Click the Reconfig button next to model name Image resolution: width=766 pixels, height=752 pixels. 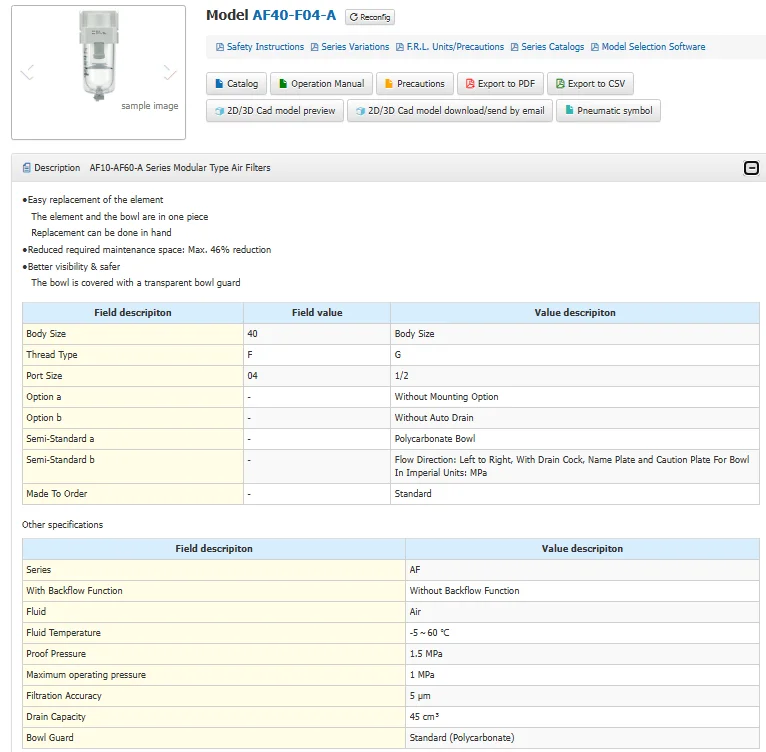click(370, 17)
